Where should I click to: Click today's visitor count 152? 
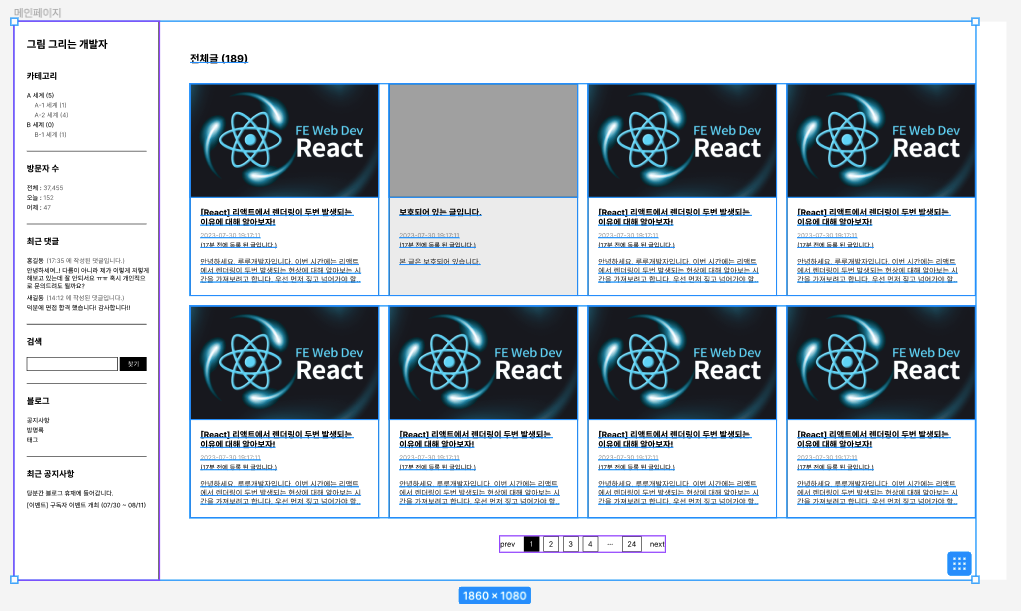click(48, 197)
